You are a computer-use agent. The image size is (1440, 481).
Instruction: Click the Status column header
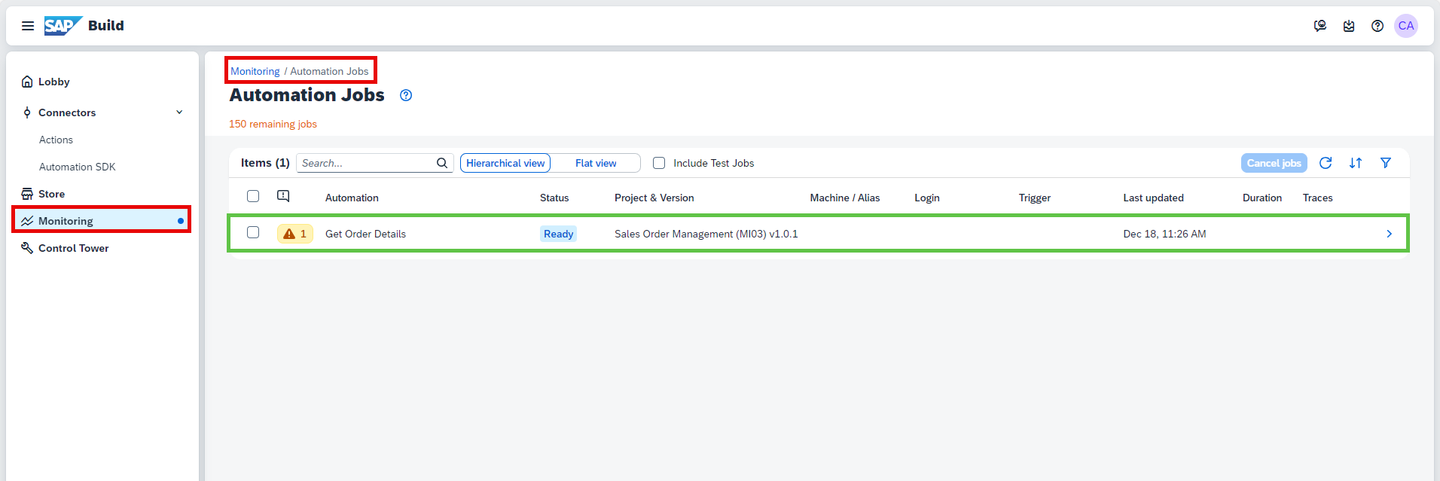[554, 198]
